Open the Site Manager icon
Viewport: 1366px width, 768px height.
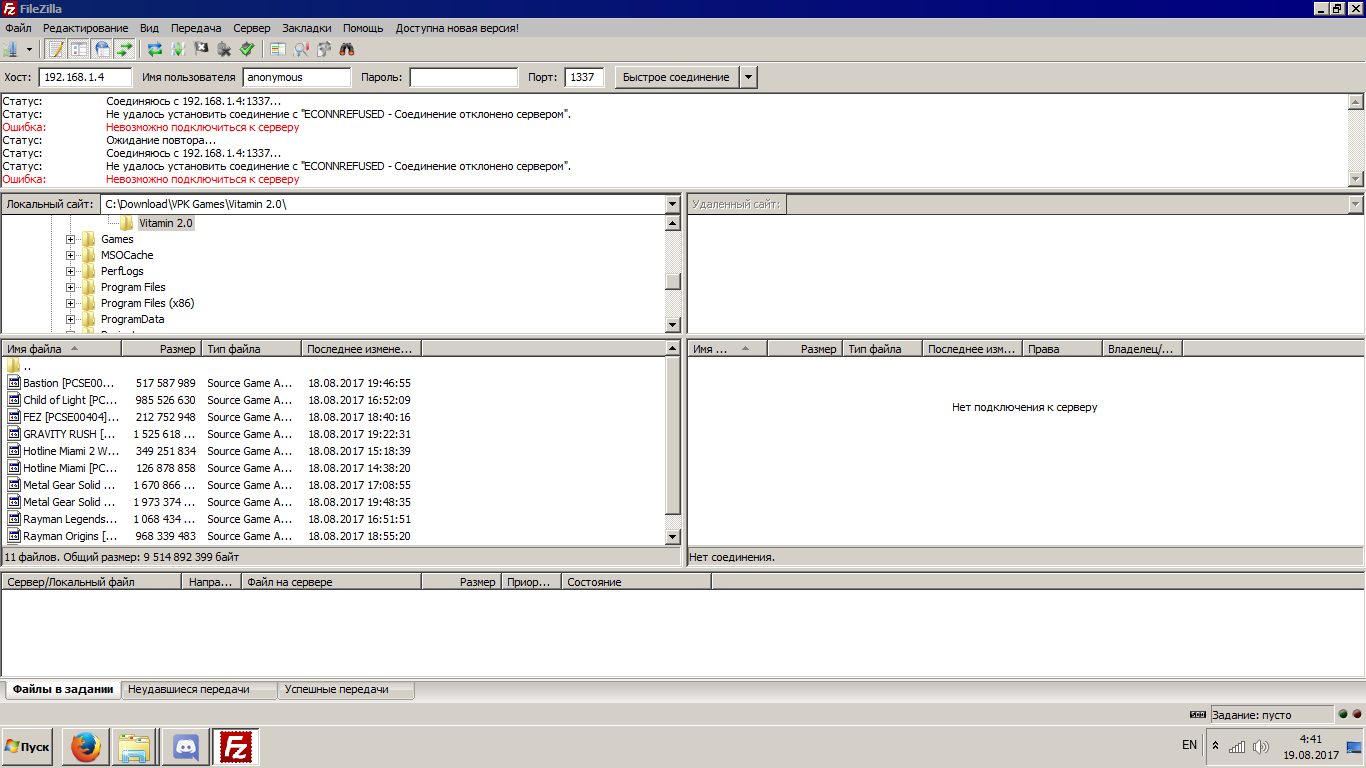11,48
